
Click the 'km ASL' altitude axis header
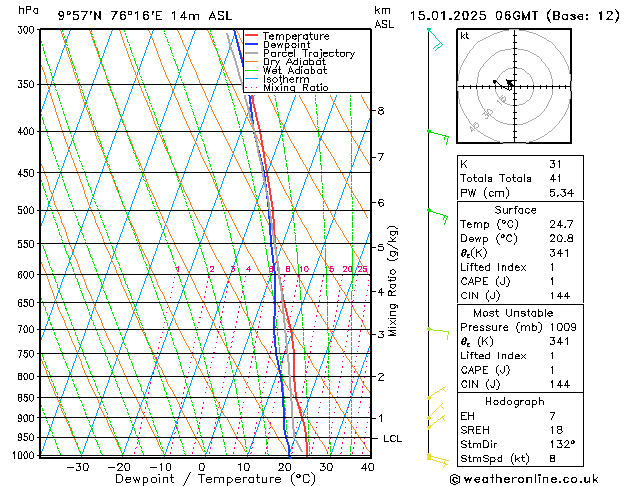coord(384,17)
